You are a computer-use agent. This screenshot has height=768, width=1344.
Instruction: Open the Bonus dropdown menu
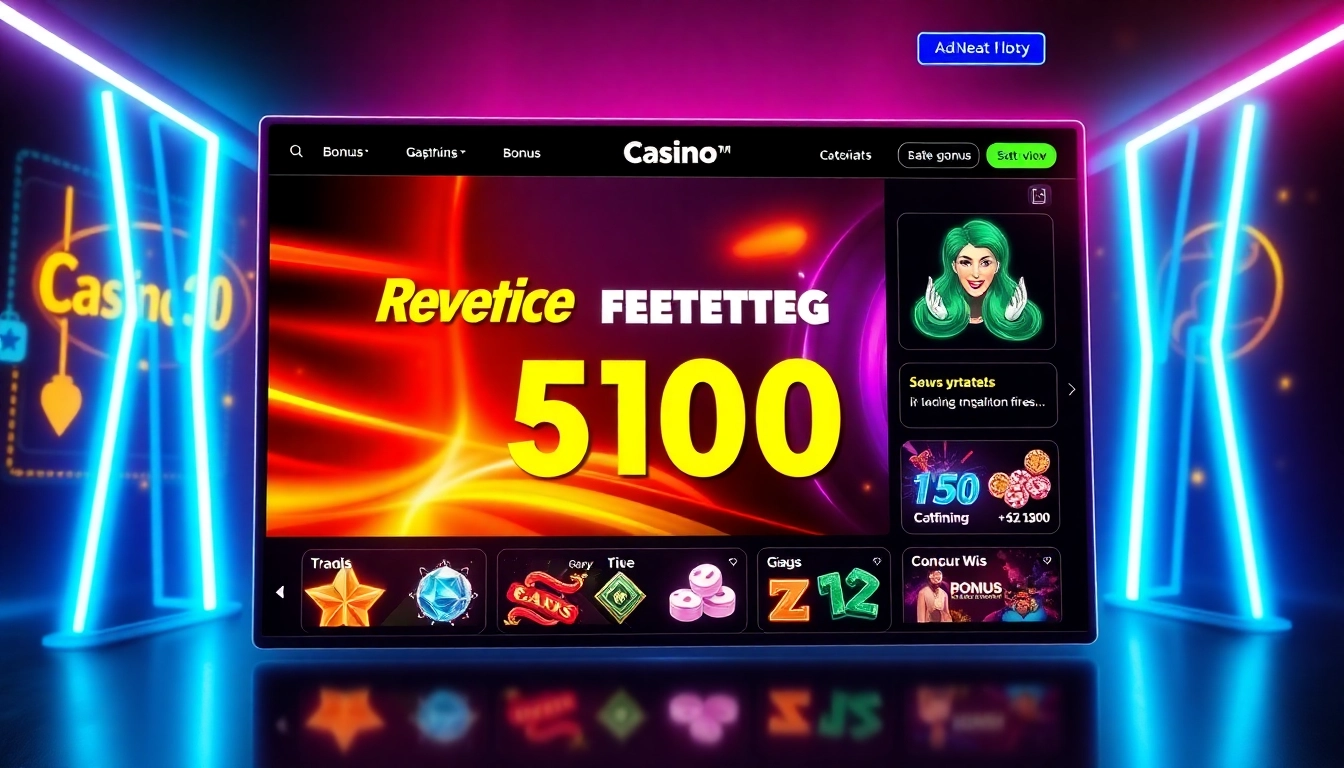[x=346, y=152]
